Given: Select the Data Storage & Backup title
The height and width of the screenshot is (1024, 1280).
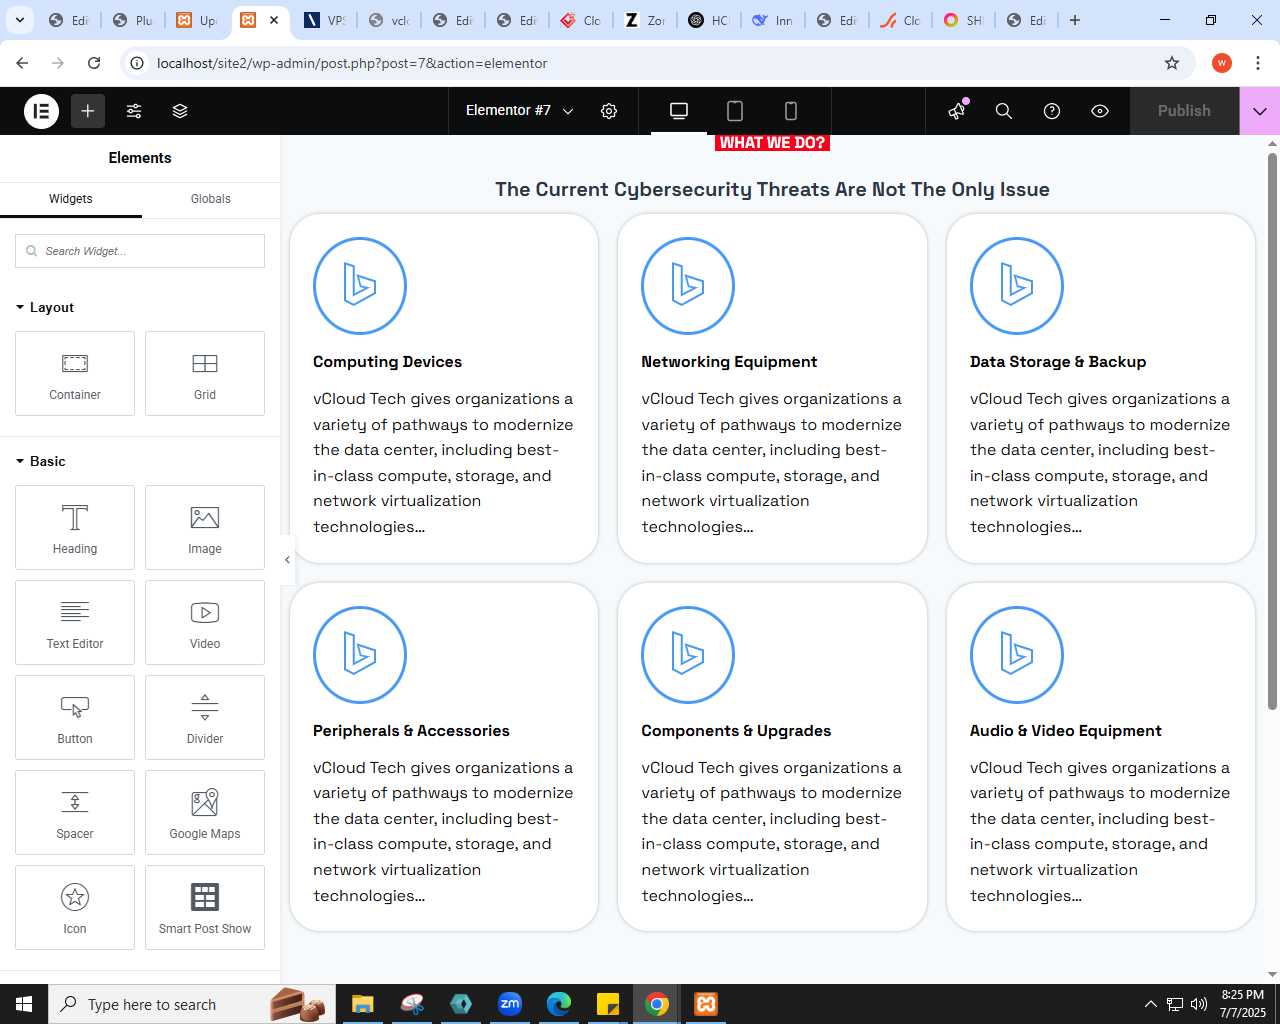Looking at the screenshot, I should click(1058, 362).
